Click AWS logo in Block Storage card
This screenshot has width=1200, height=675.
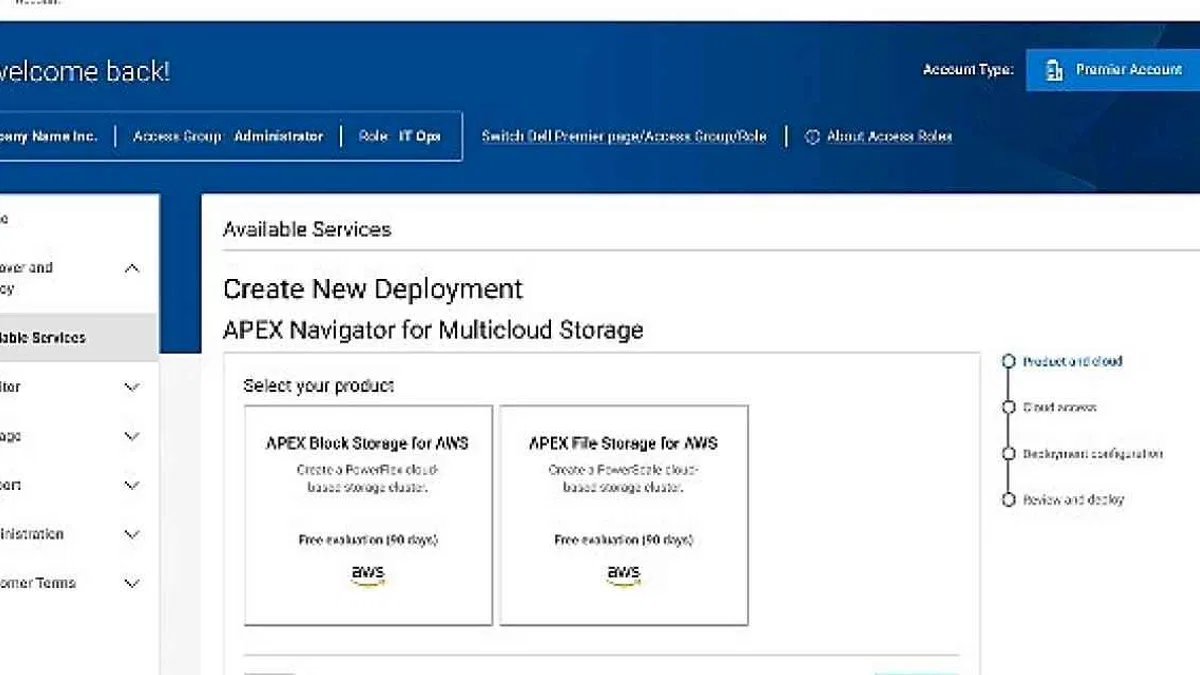[368, 576]
